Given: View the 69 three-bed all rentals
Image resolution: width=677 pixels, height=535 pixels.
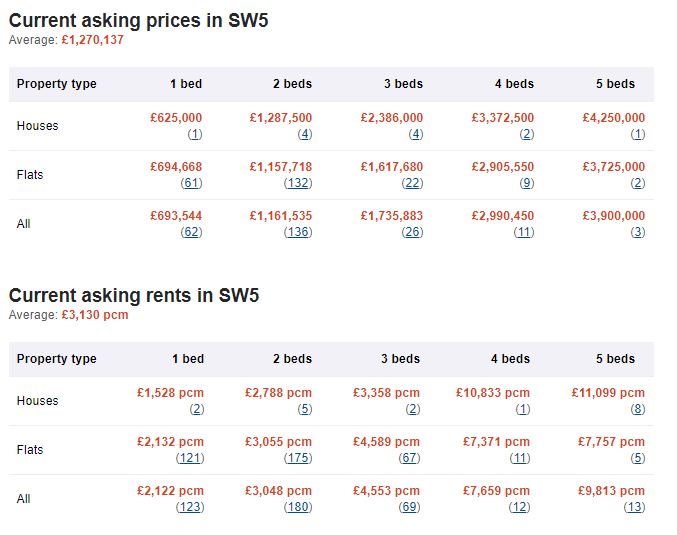Looking at the screenshot, I should point(409,507).
